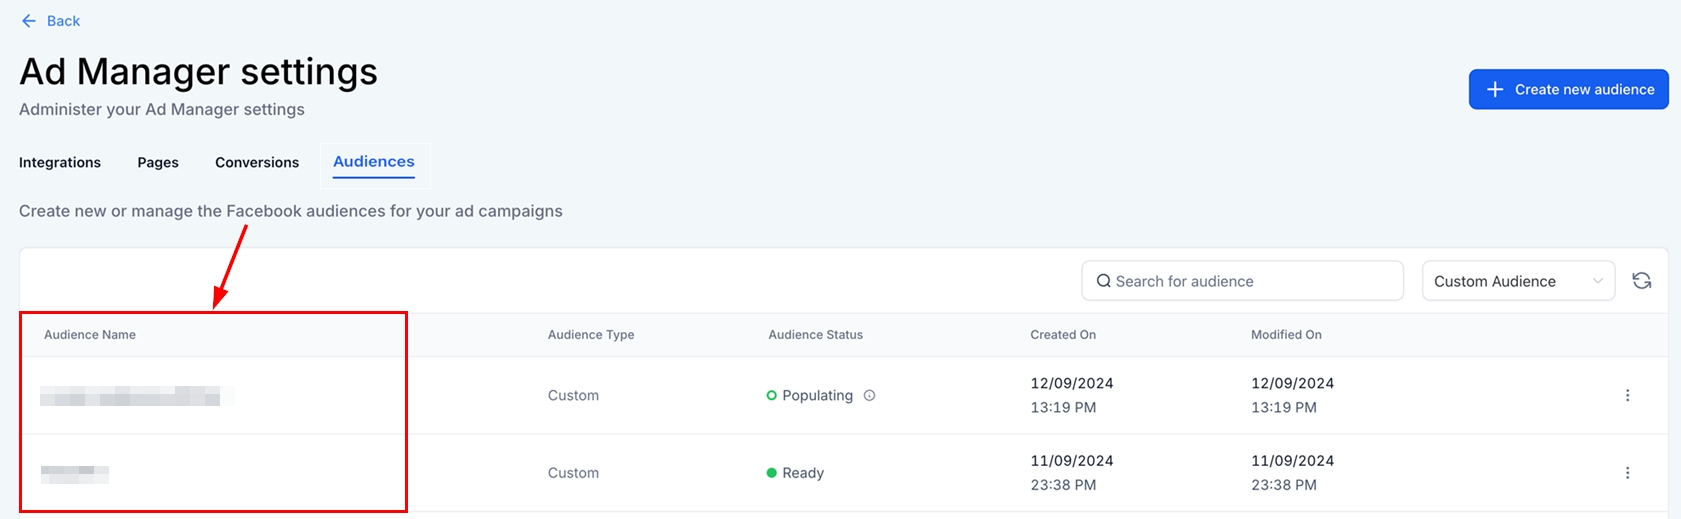1681x519 pixels.
Task: Open the three-dot menu for the Ready audience
Action: coord(1627,473)
